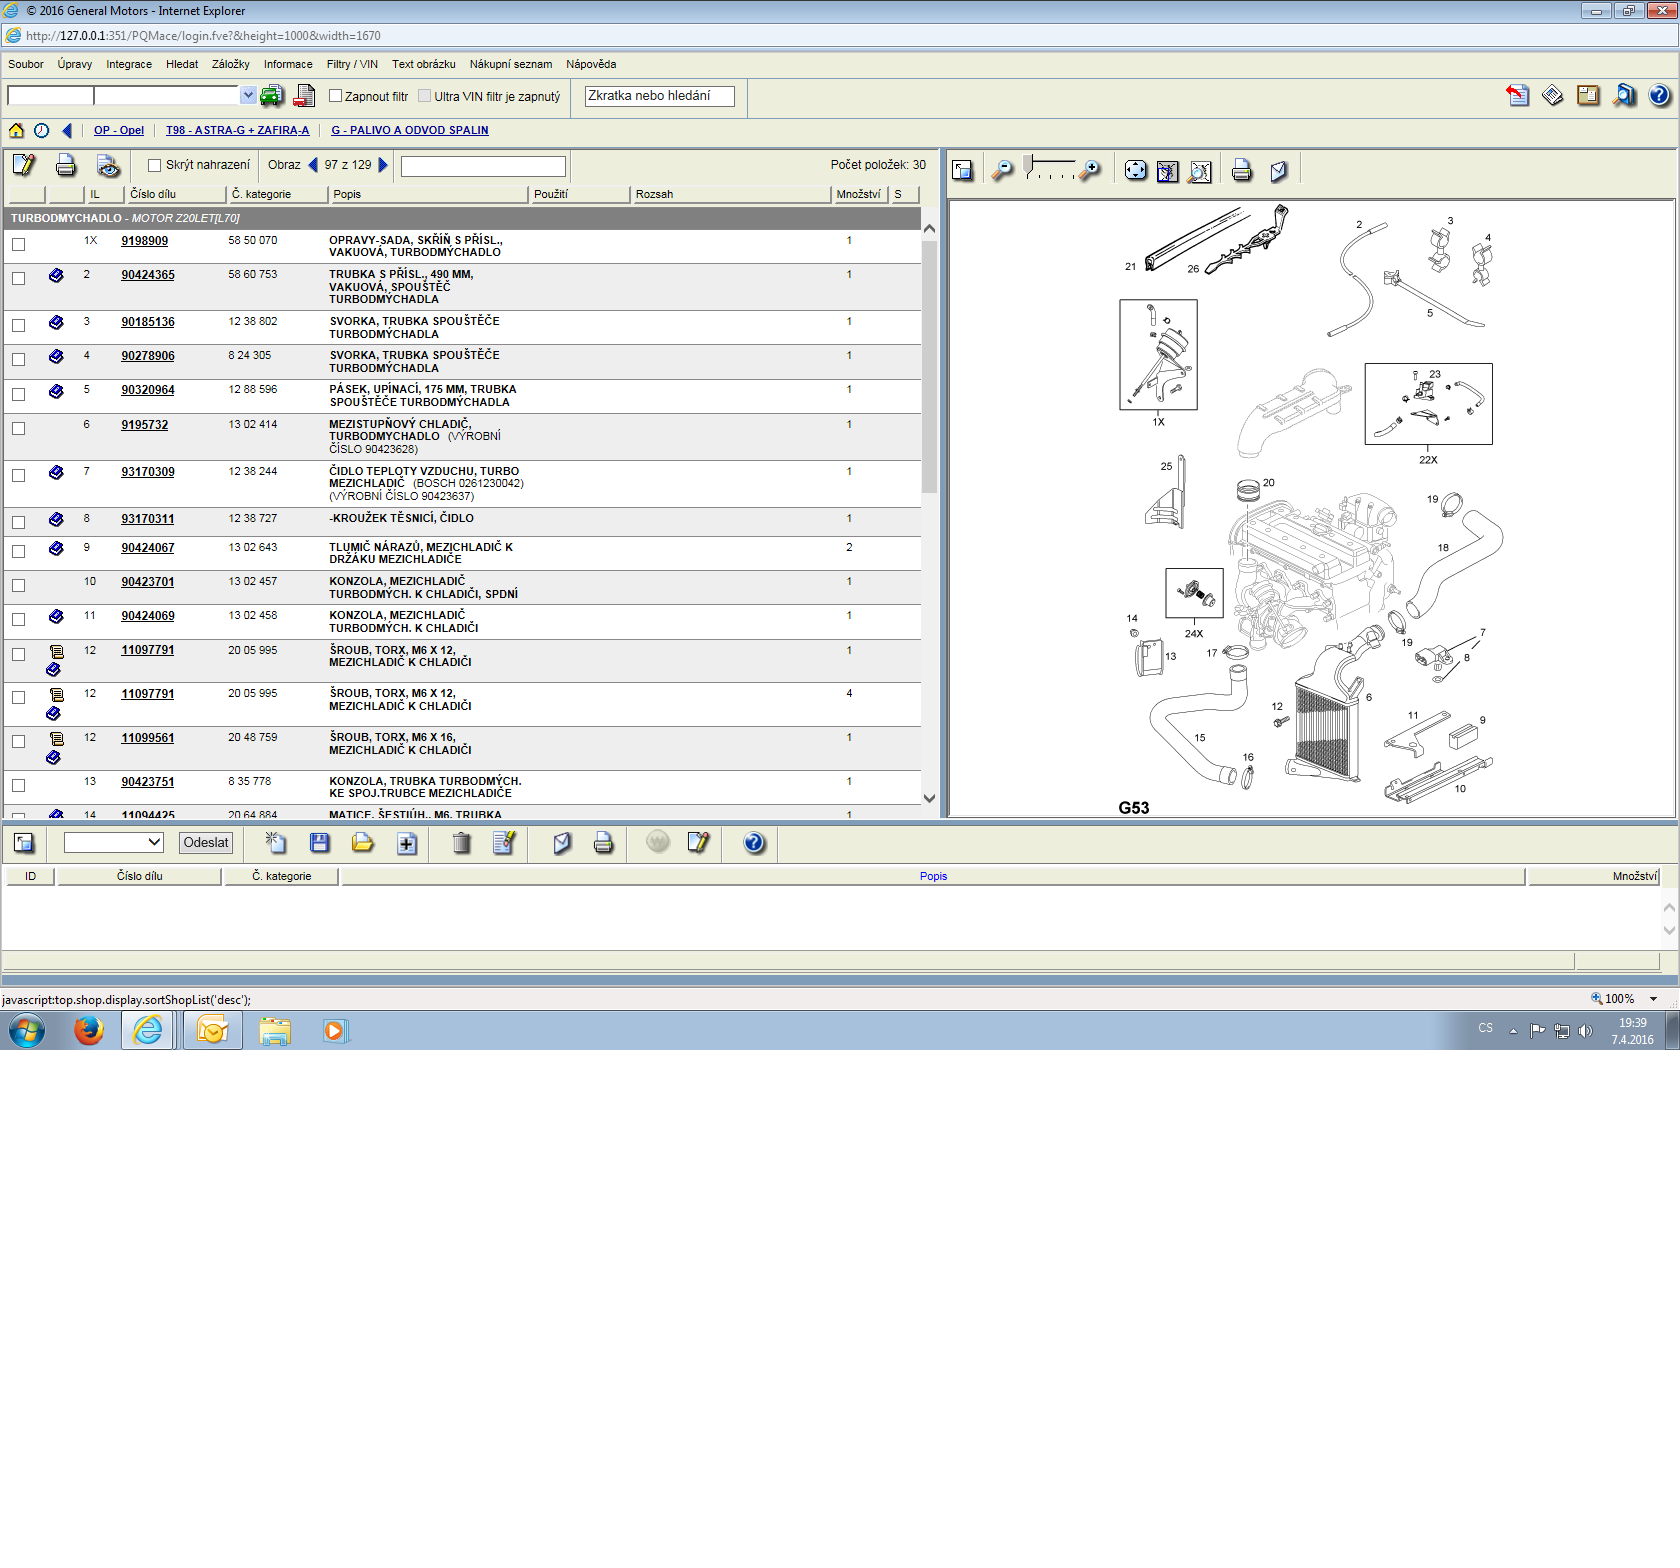Click the pan/move arrows icon above the diagram
1680x1568 pixels.
click(1135, 171)
